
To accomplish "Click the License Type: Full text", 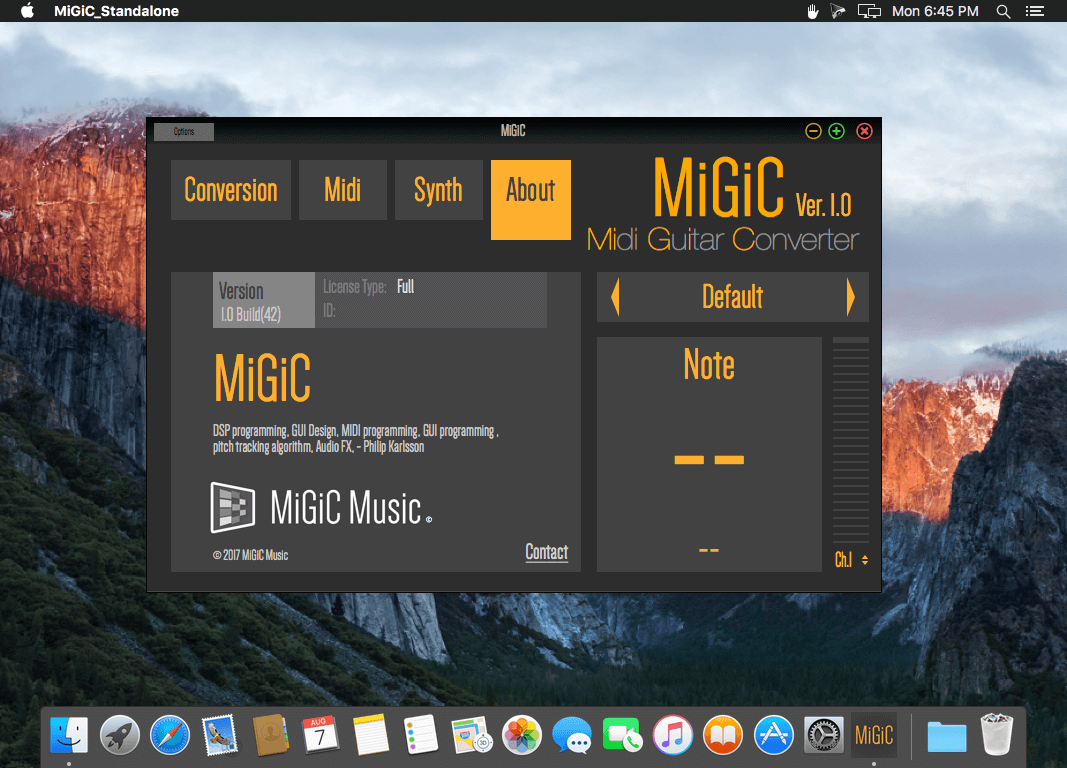I will point(368,287).
